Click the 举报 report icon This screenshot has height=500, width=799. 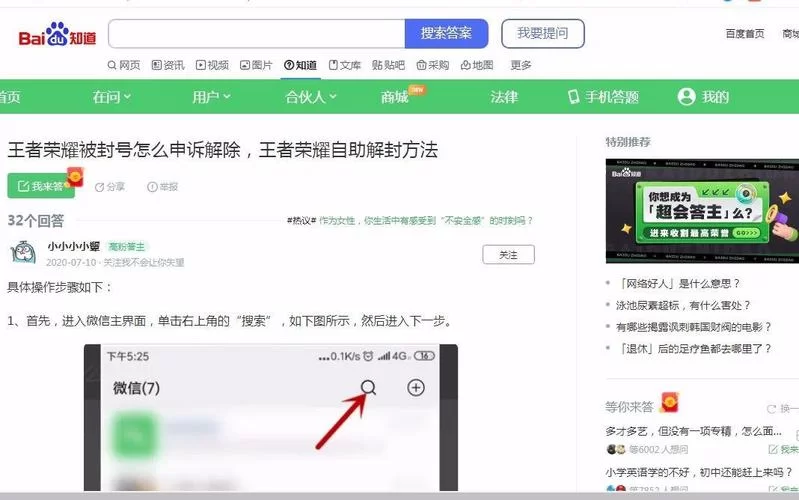[x=152, y=187]
